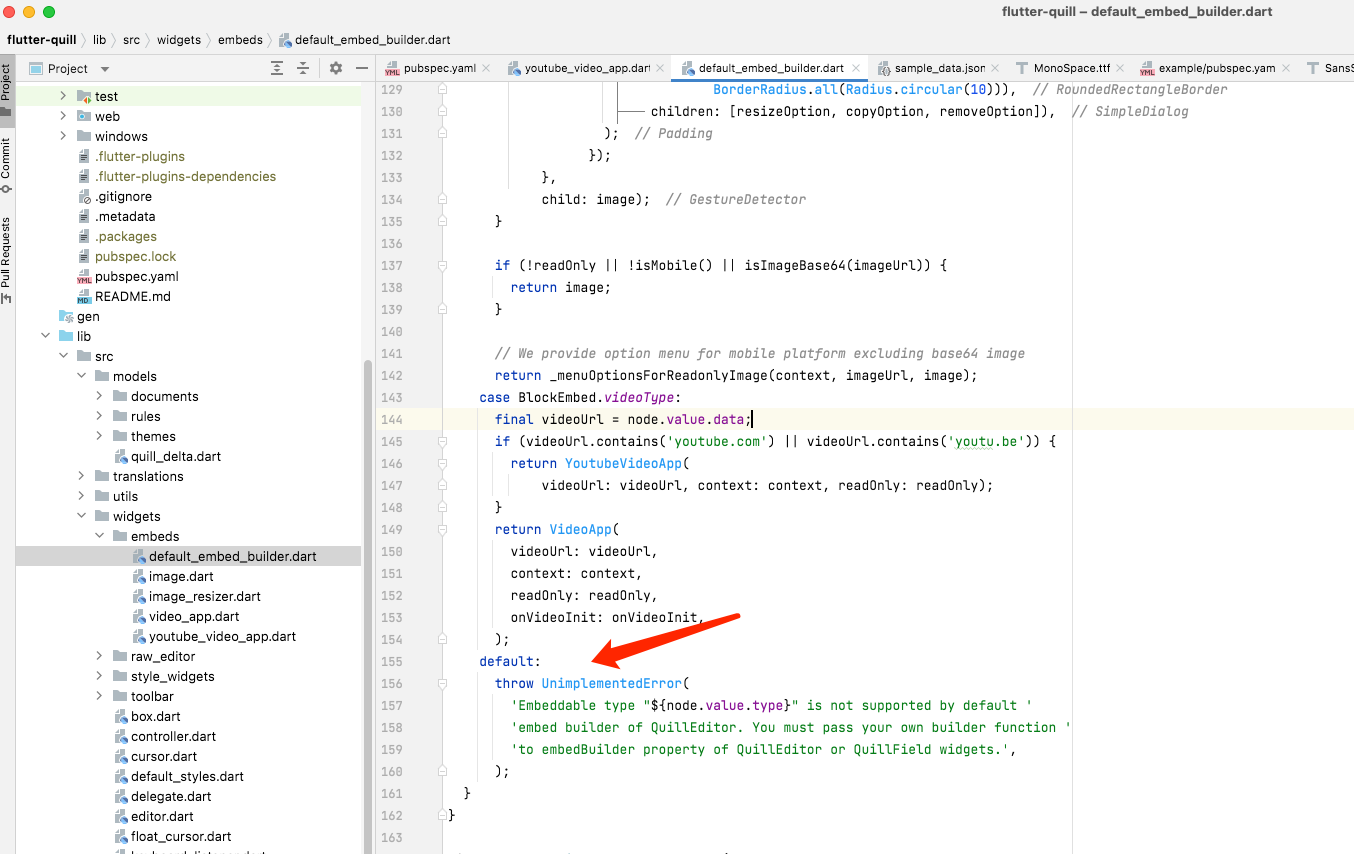Open editor.dart from the tree
The image size is (1354, 854).
click(x=162, y=816)
